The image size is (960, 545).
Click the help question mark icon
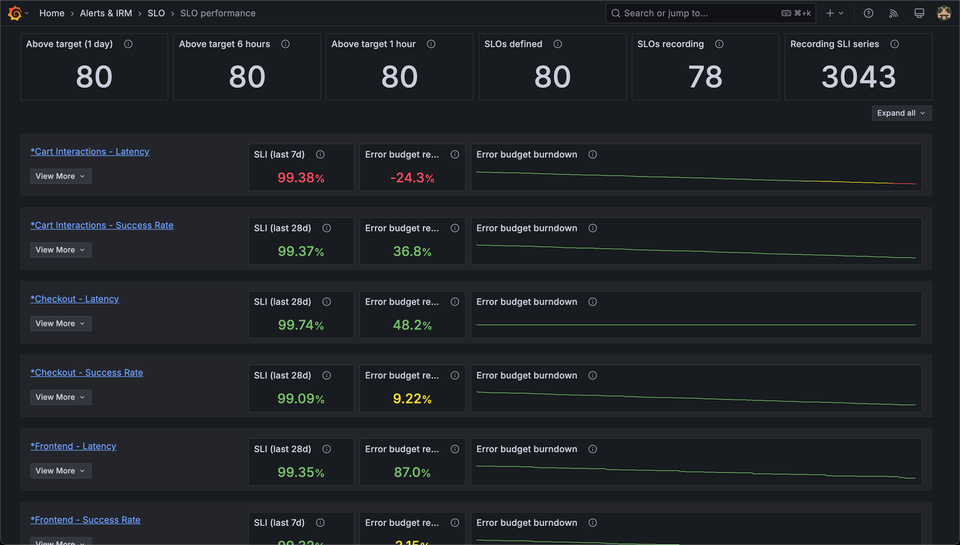pos(868,13)
